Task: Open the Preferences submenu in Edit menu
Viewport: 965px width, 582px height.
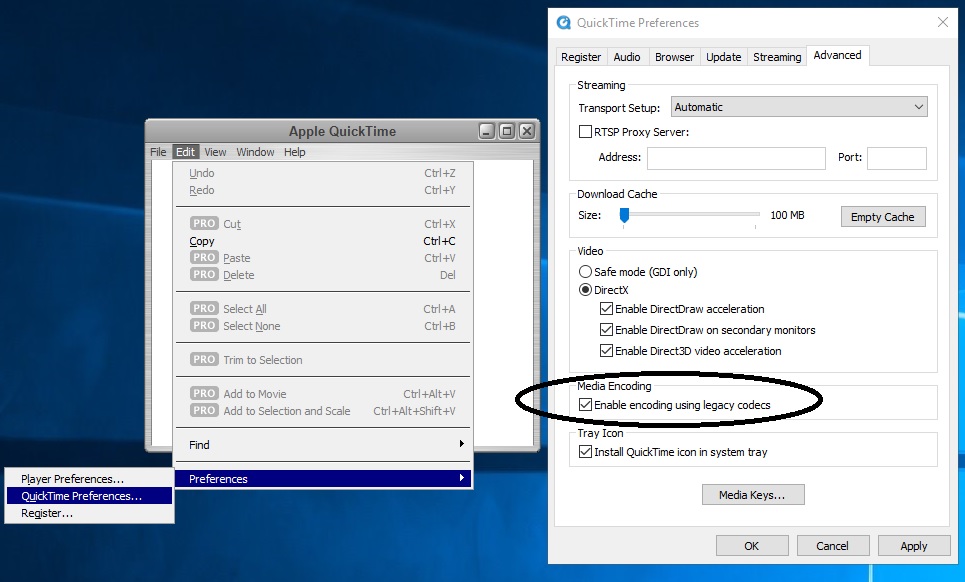Action: pos(323,479)
